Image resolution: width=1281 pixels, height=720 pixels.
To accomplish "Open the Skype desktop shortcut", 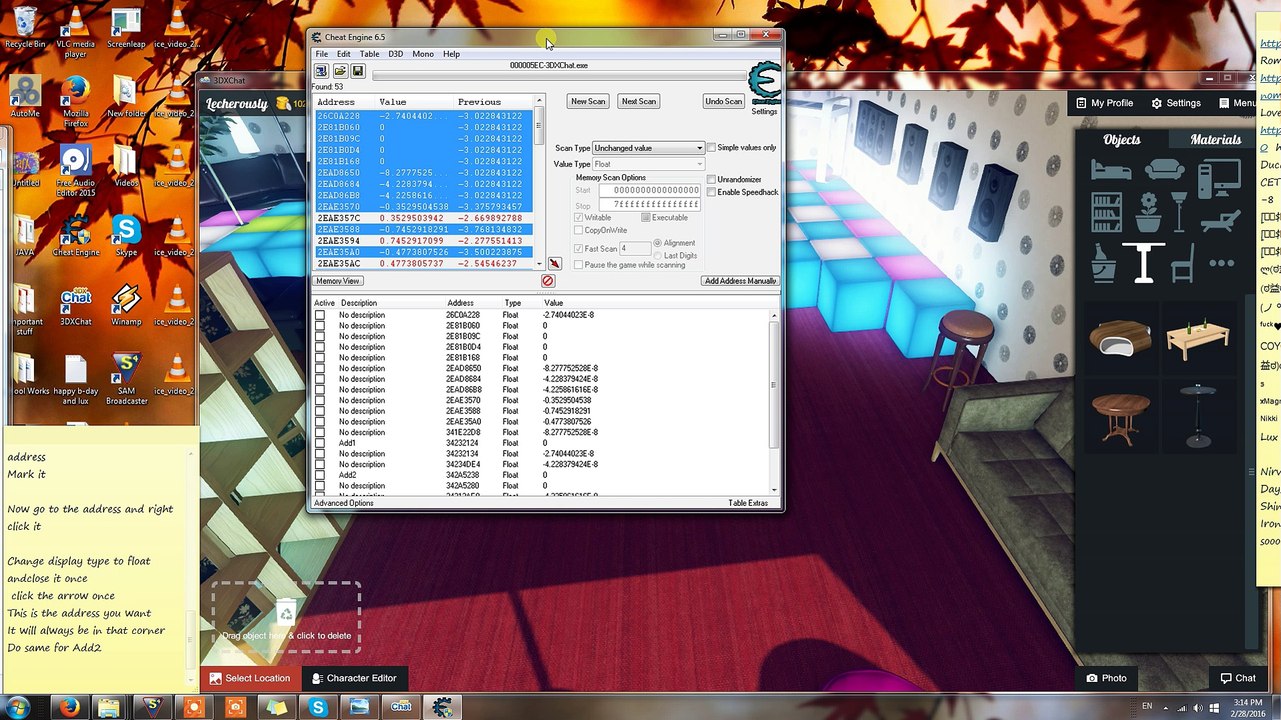I will pos(126,237).
